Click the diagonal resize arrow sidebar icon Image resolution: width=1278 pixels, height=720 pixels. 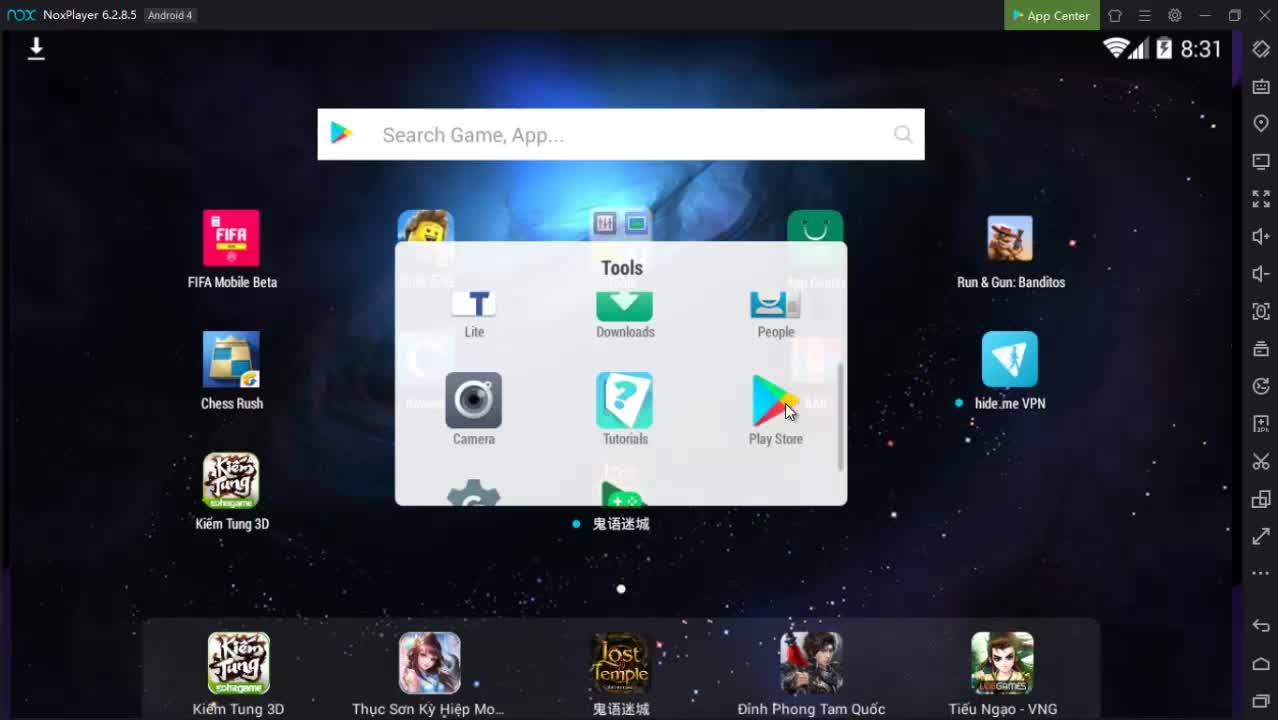[x=1261, y=537]
